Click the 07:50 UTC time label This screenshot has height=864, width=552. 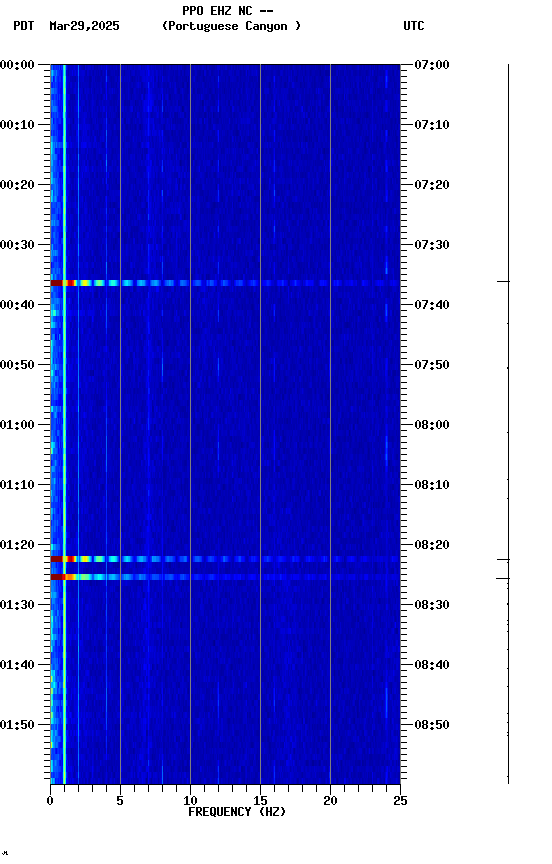(432, 365)
